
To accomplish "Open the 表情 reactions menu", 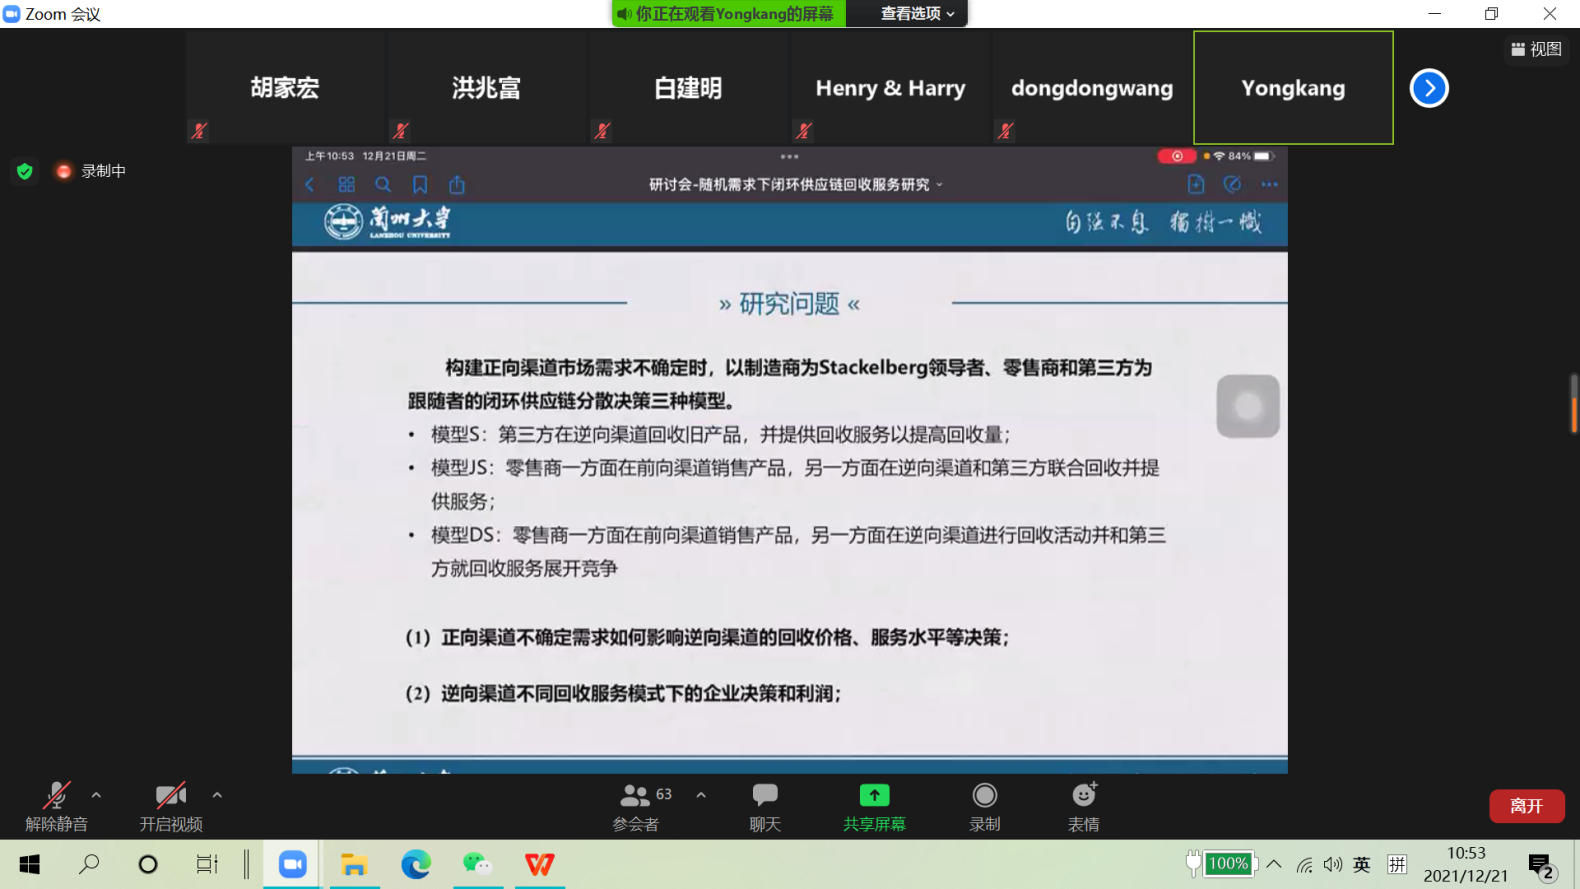I will coord(1084,806).
